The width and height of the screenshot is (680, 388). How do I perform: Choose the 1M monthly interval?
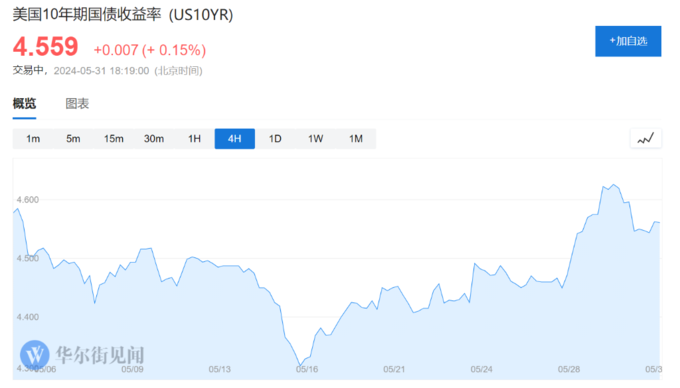(356, 139)
